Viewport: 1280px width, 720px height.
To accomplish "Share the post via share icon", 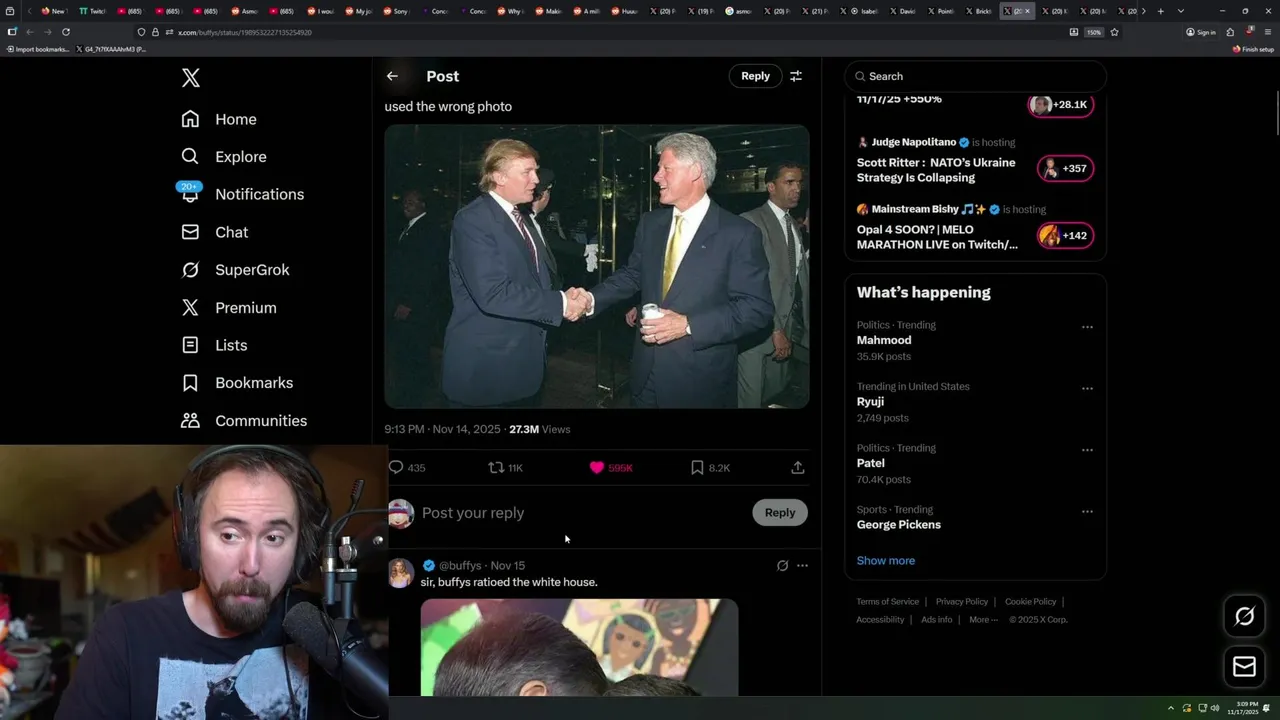I will [797, 468].
